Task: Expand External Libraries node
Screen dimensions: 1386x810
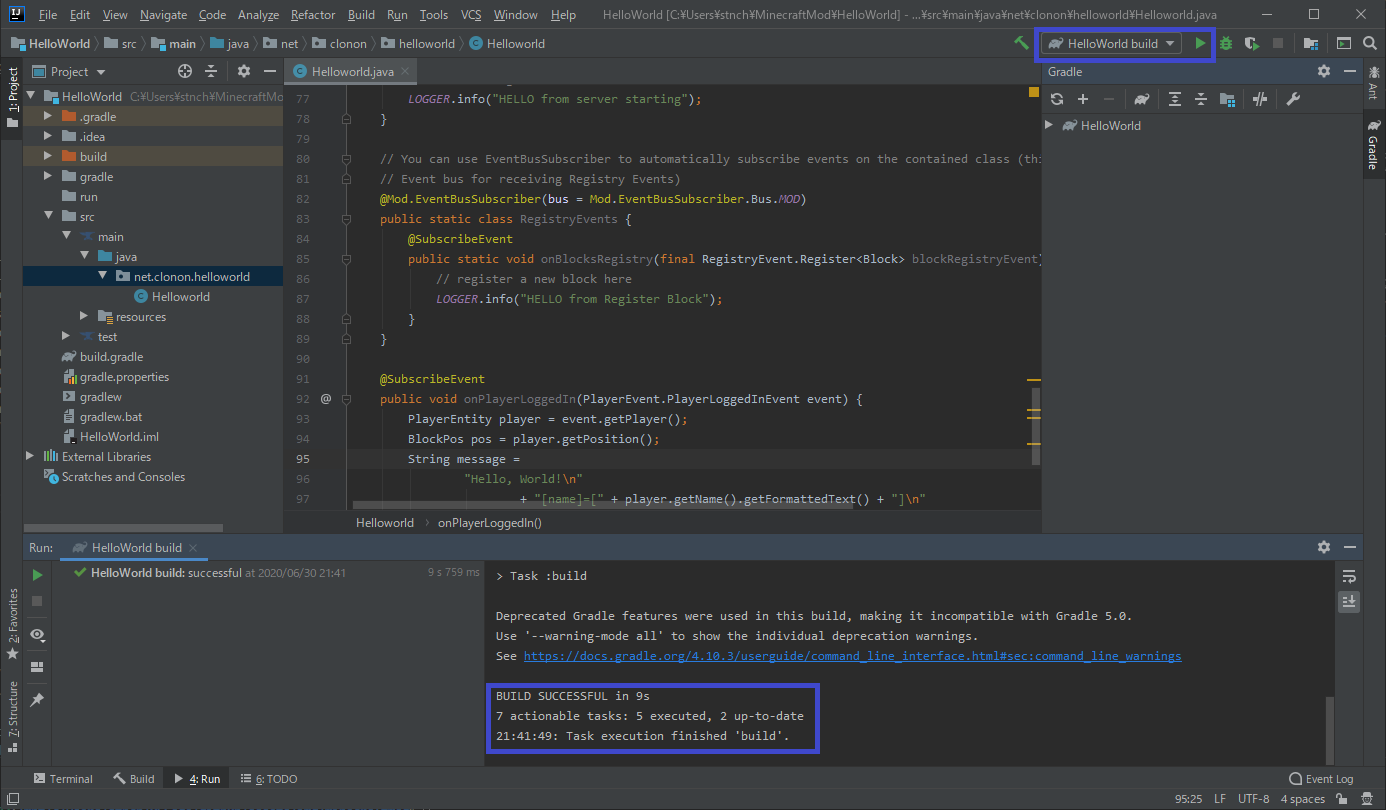Action: coord(30,457)
